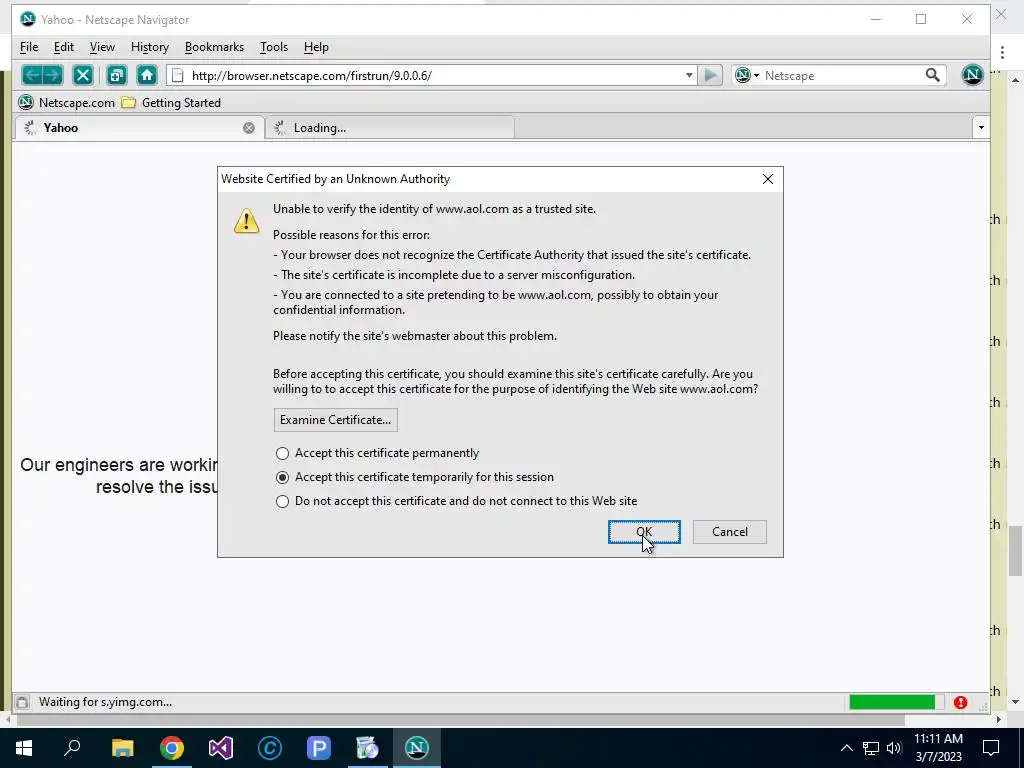This screenshot has height=768, width=1024.
Task: Click the background window's horizontal scrollbar
Action: click(x=460, y=720)
